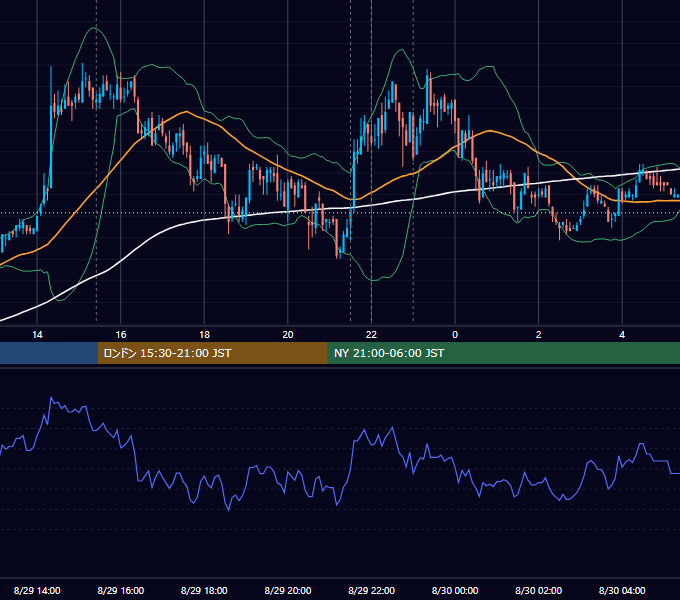This screenshot has height=600, width=680.
Task: Click the orange moving average peak near 18
Action: tap(186, 111)
